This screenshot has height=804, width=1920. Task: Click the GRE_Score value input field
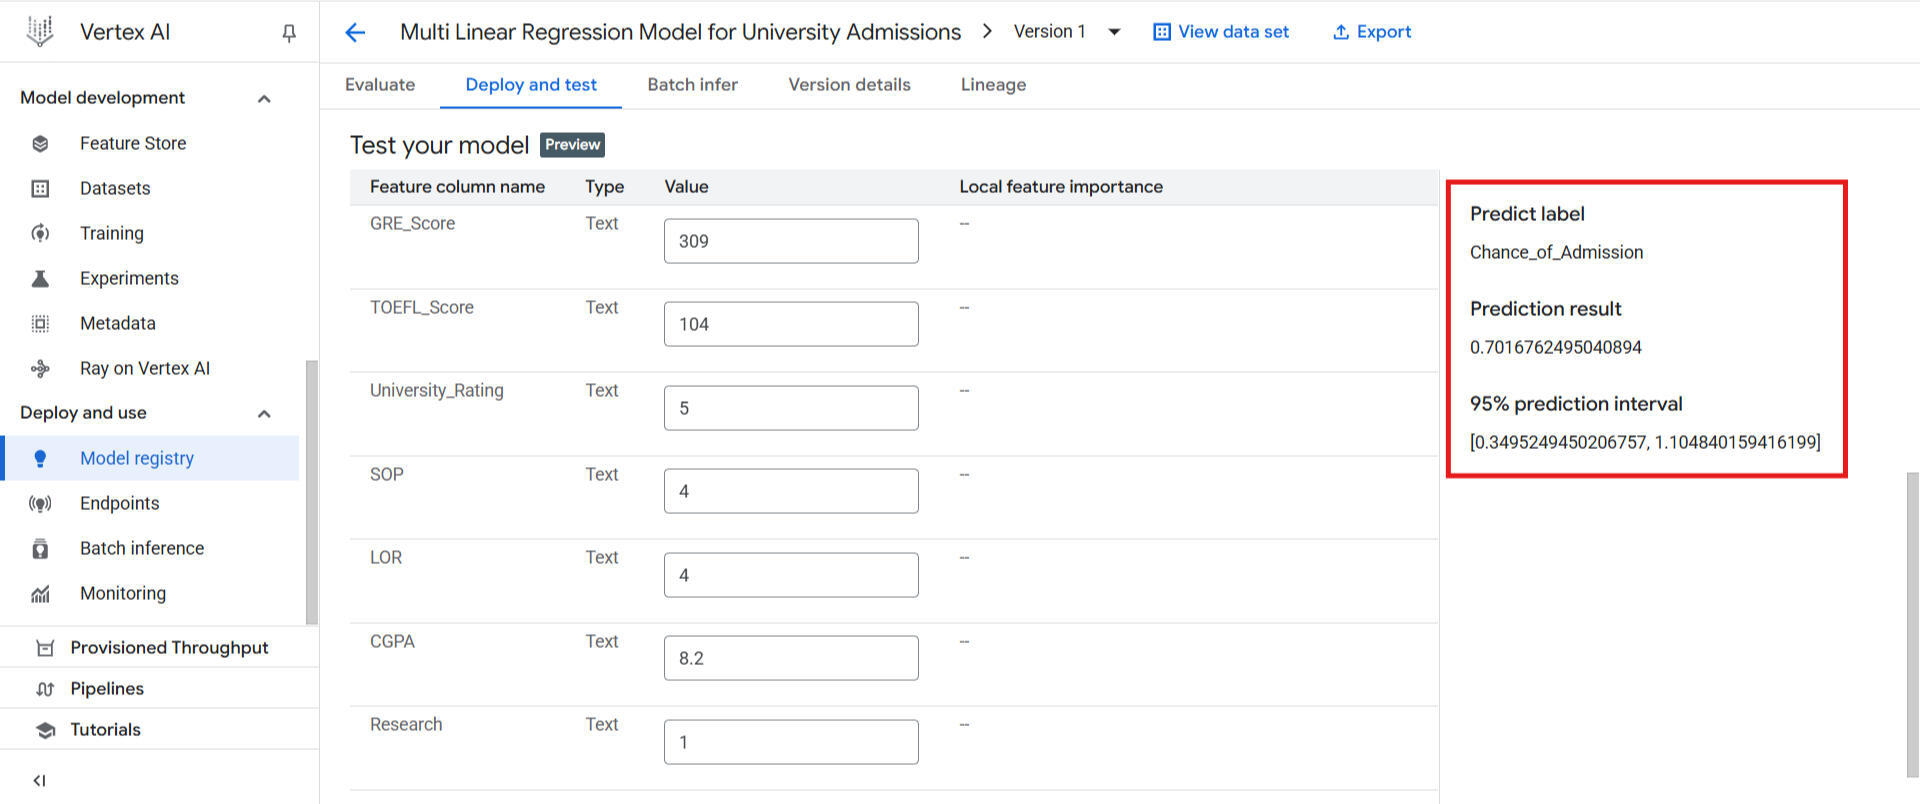(791, 241)
